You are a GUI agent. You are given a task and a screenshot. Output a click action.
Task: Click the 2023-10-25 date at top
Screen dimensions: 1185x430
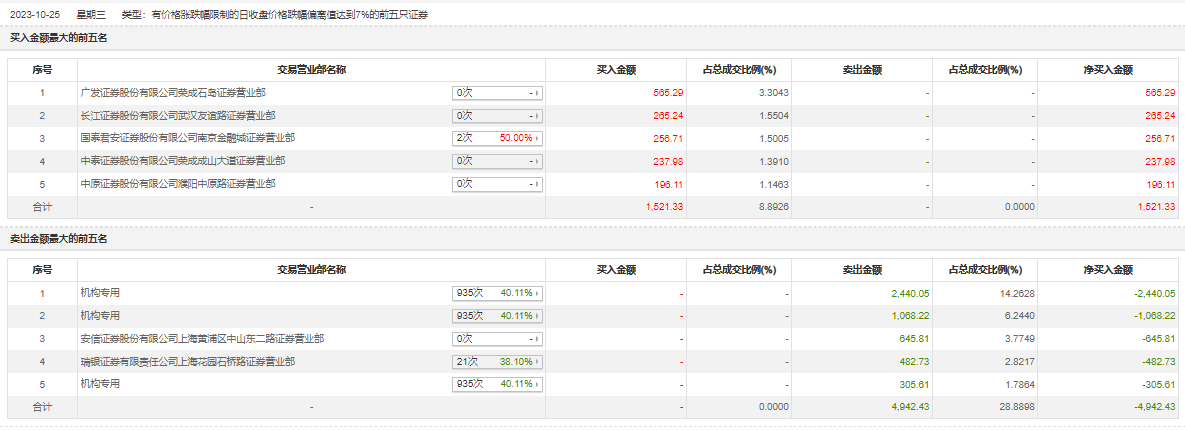[36, 15]
